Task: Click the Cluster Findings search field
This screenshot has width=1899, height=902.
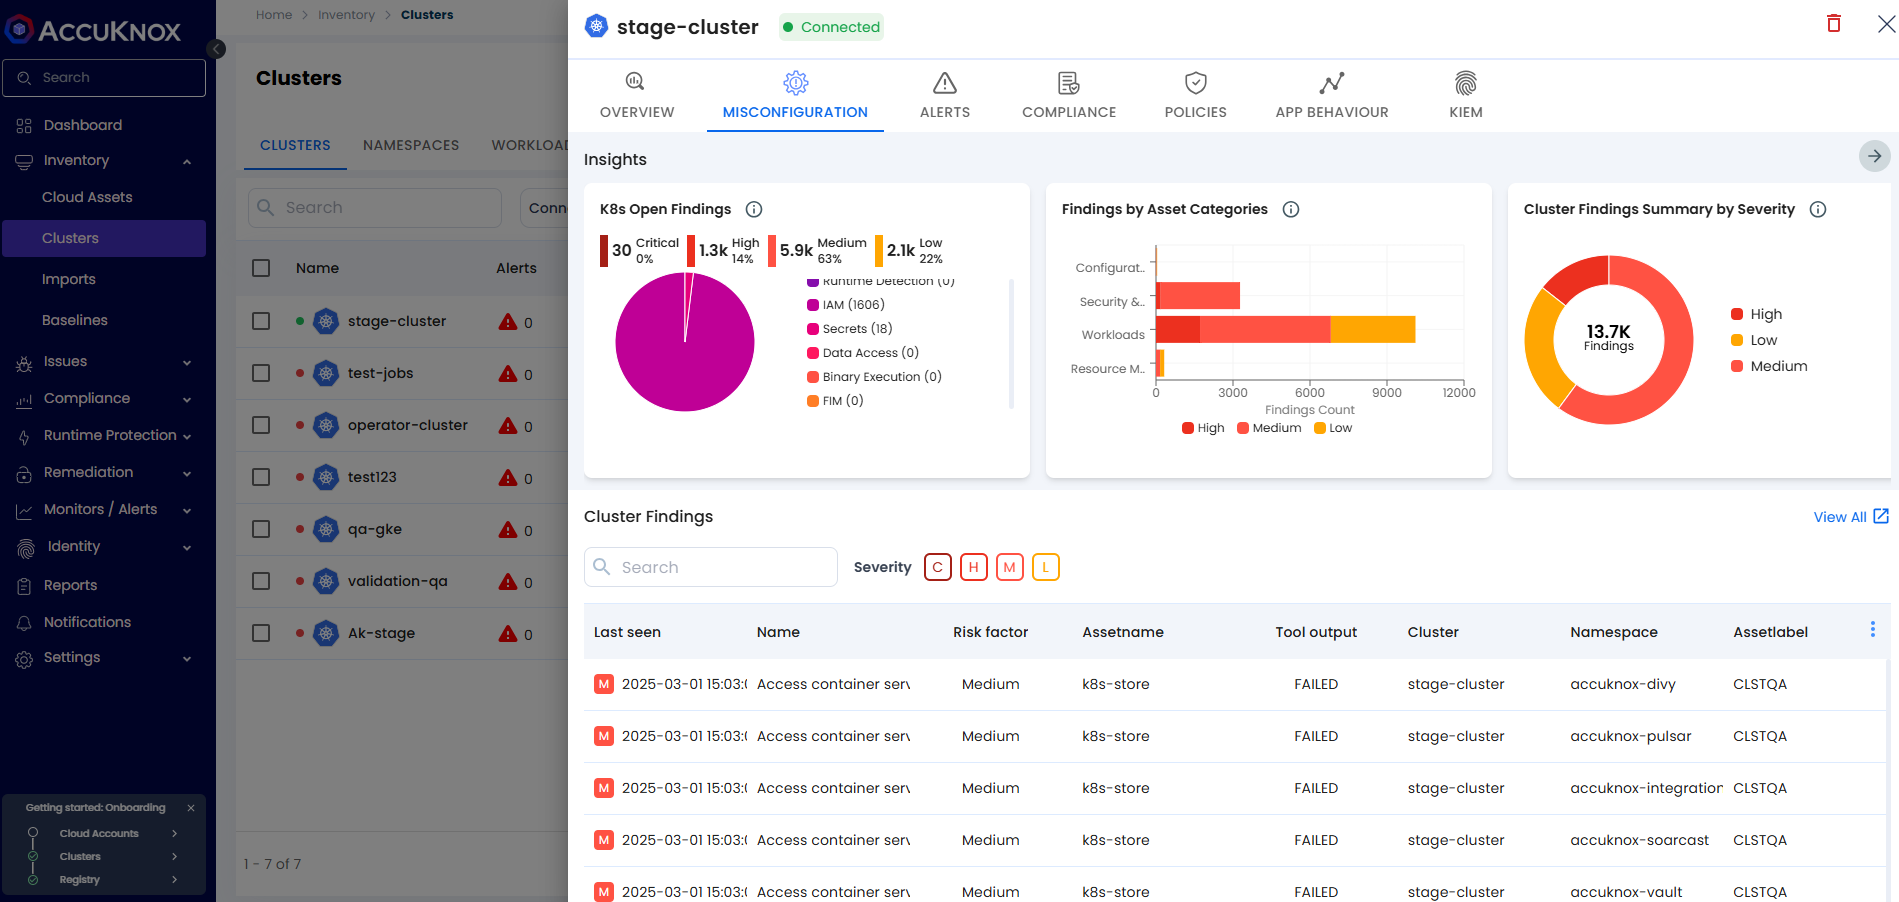Action: tap(711, 567)
